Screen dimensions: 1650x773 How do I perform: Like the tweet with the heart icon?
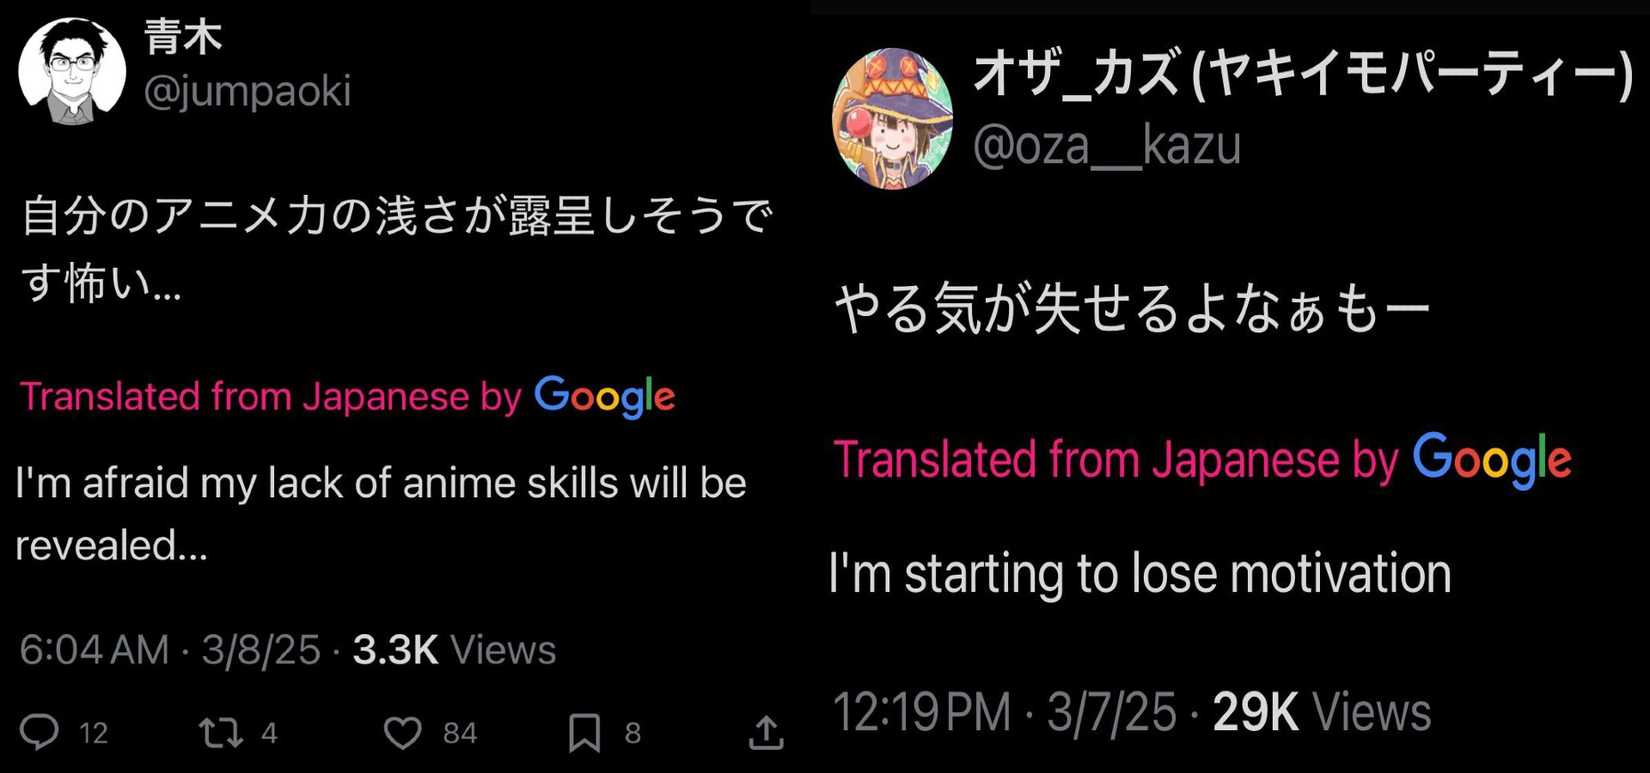point(403,733)
